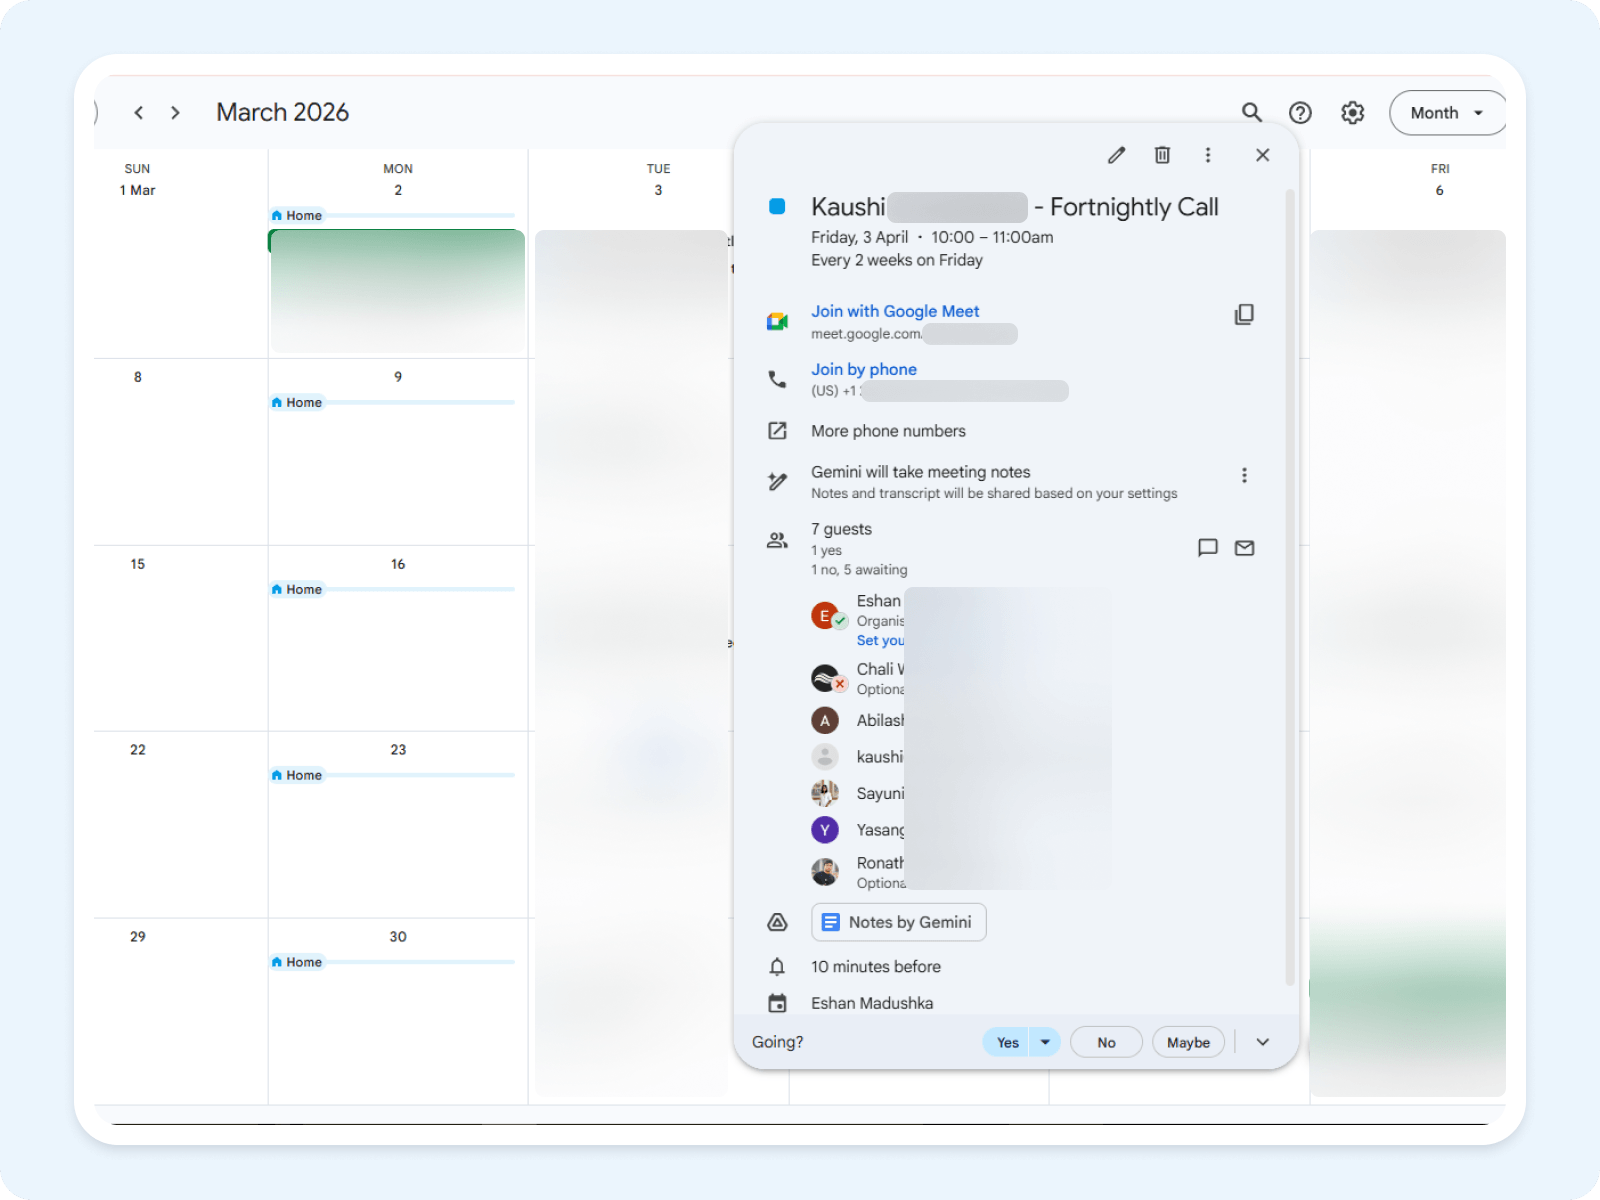The width and height of the screenshot is (1600, 1200).
Task: Email all guests via the envelope icon
Action: pyautogui.click(x=1244, y=548)
